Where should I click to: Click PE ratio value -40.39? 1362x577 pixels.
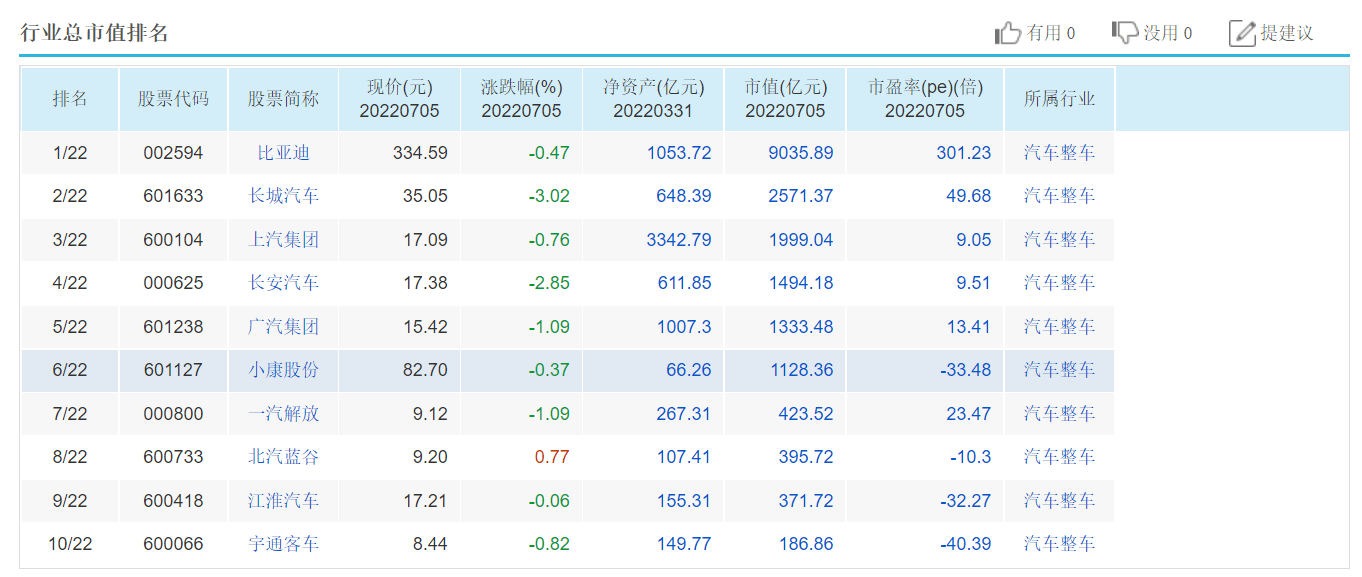966,544
